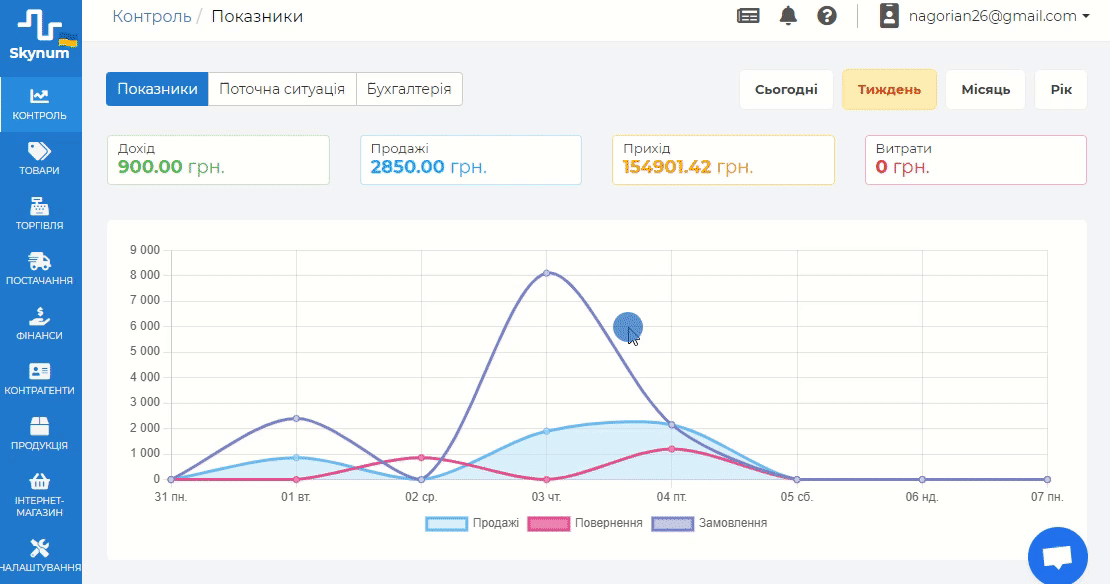Image resolution: width=1110 pixels, height=584 pixels.
Task: Toggle Повернення series in chart legend
Action: click(x=549, y=523)
